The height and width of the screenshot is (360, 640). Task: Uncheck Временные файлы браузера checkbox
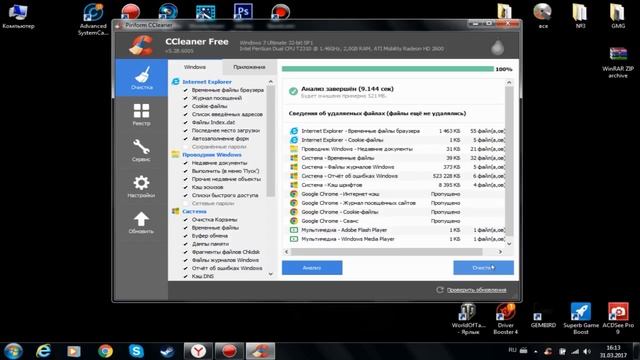pyautogui.click(x=186, y=90)
